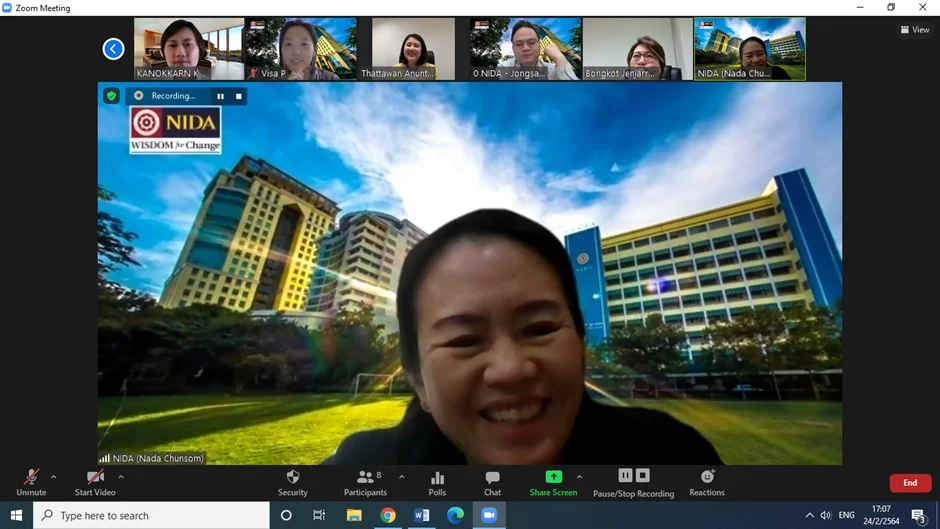Open notification center

click(x=918, y=515)
